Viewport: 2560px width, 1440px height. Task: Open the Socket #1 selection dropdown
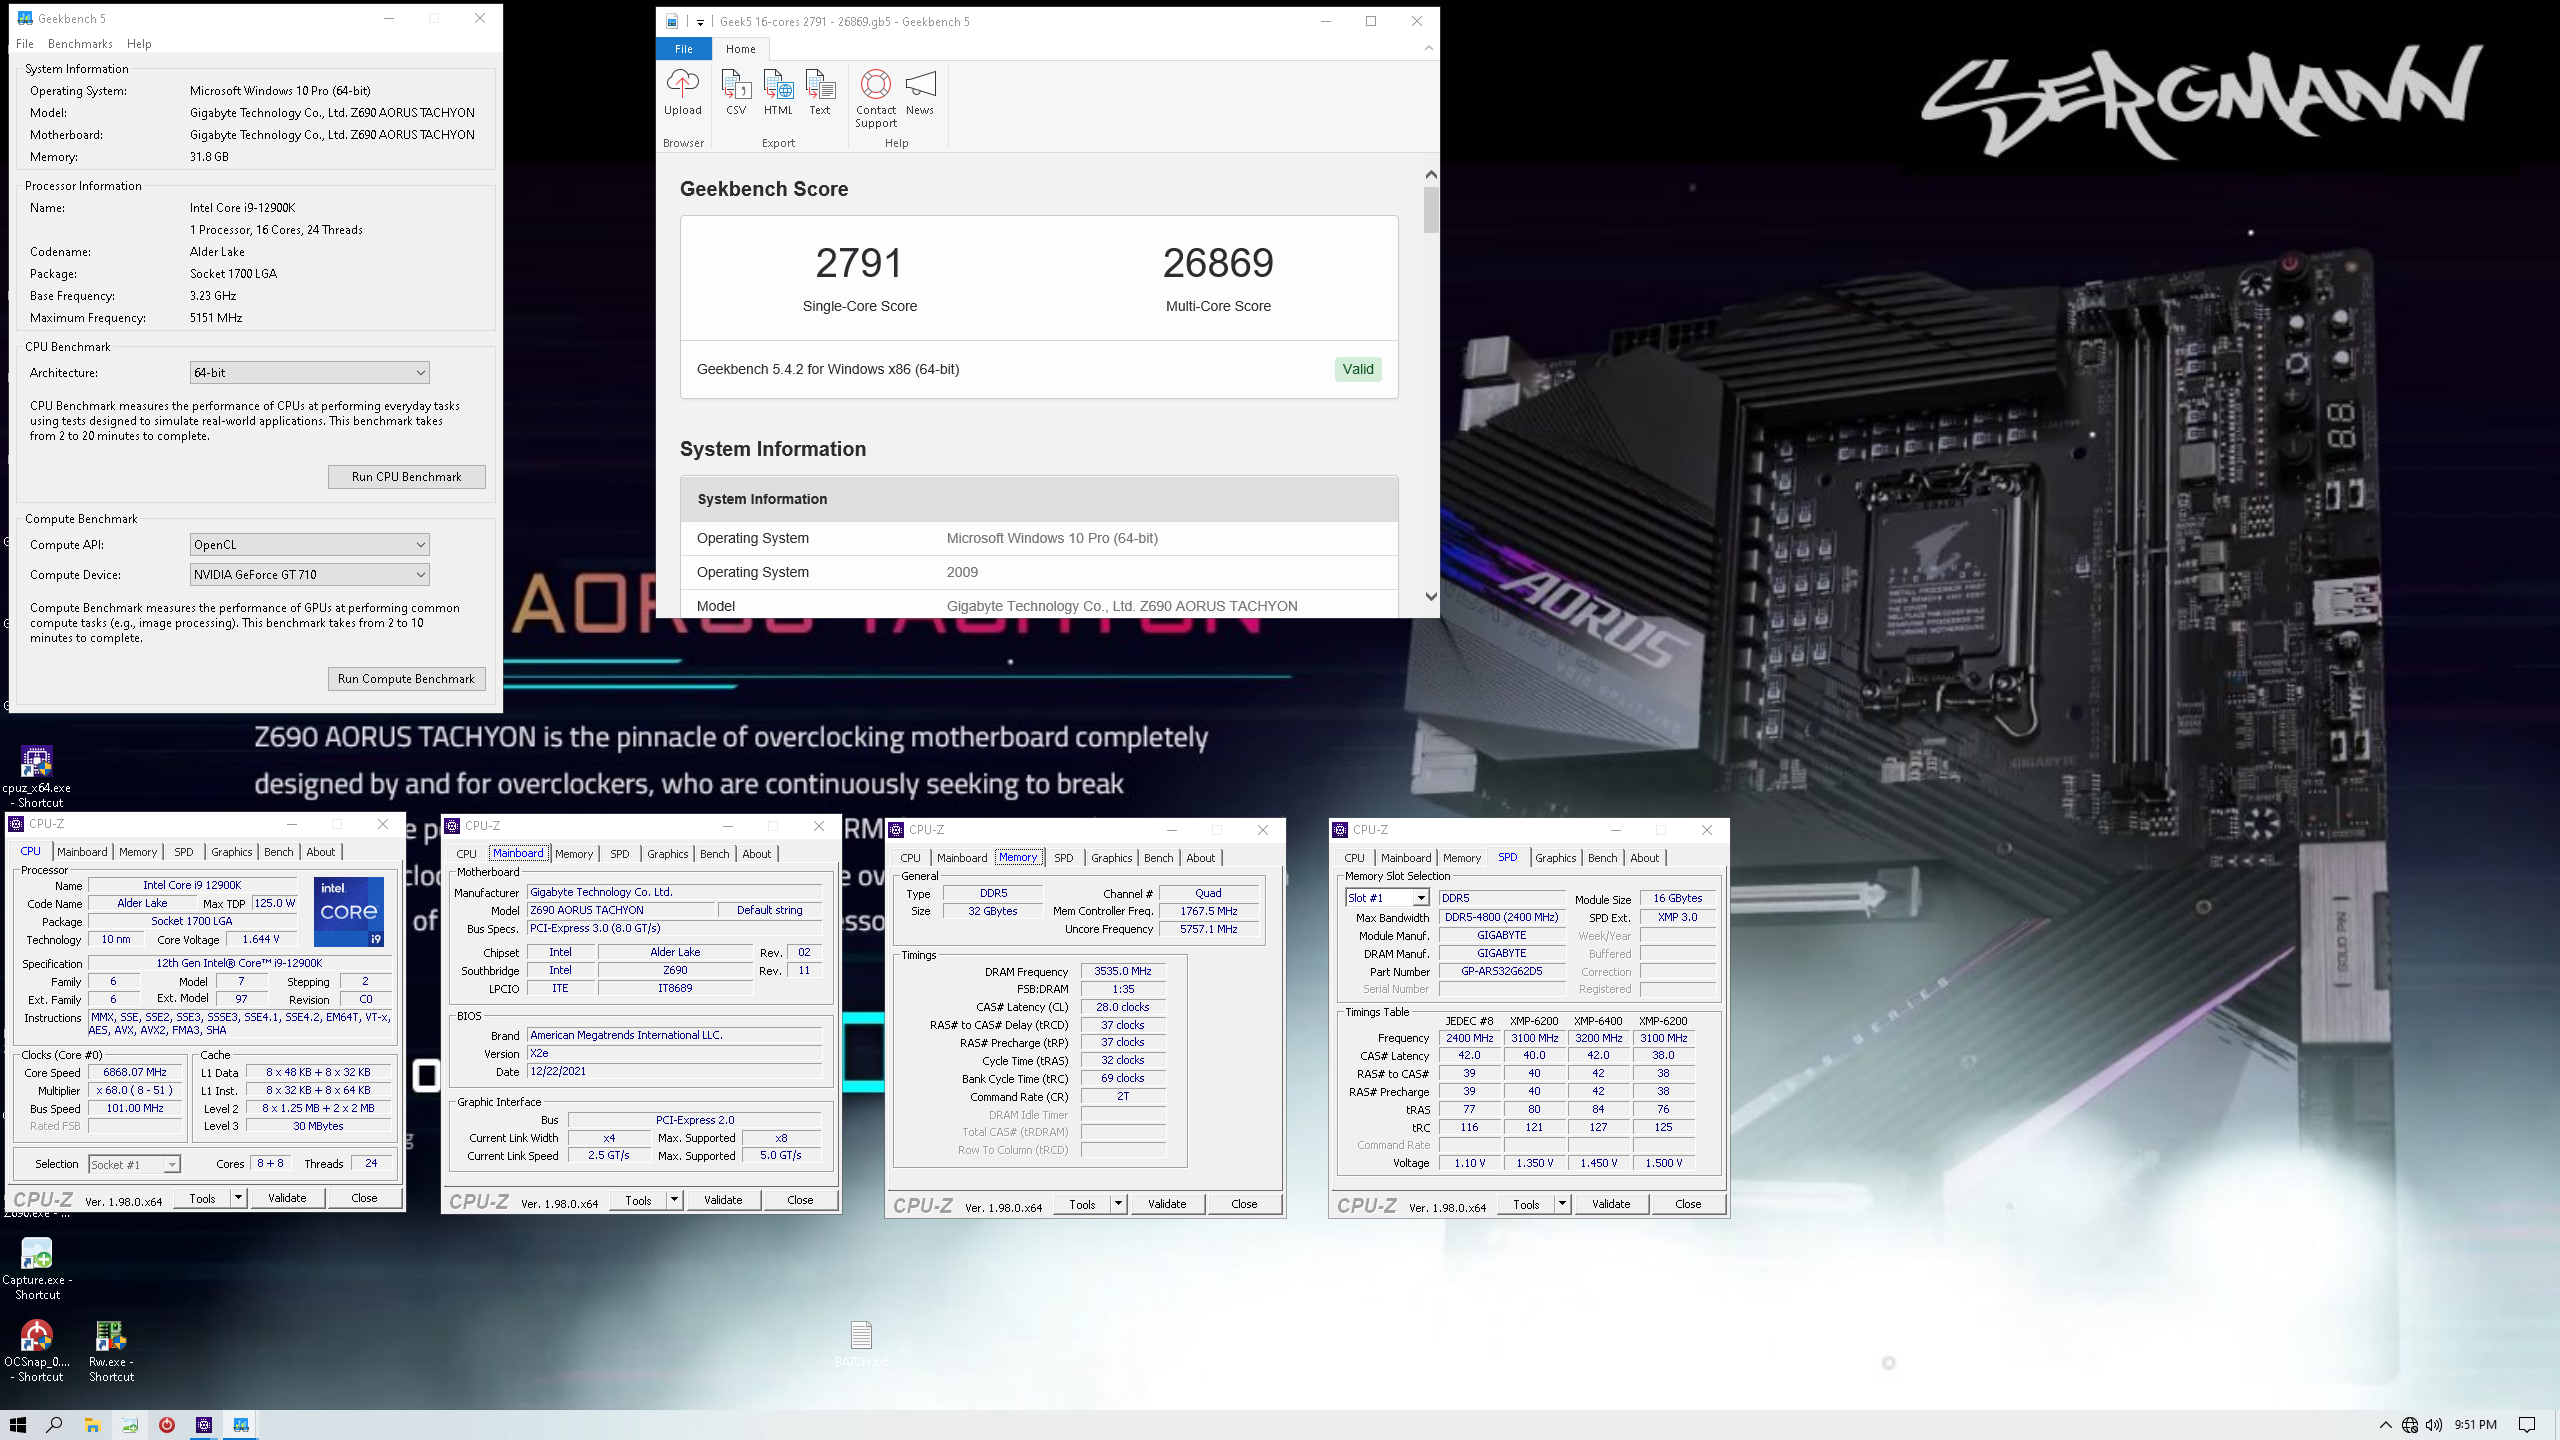[x=134, y=1164]
